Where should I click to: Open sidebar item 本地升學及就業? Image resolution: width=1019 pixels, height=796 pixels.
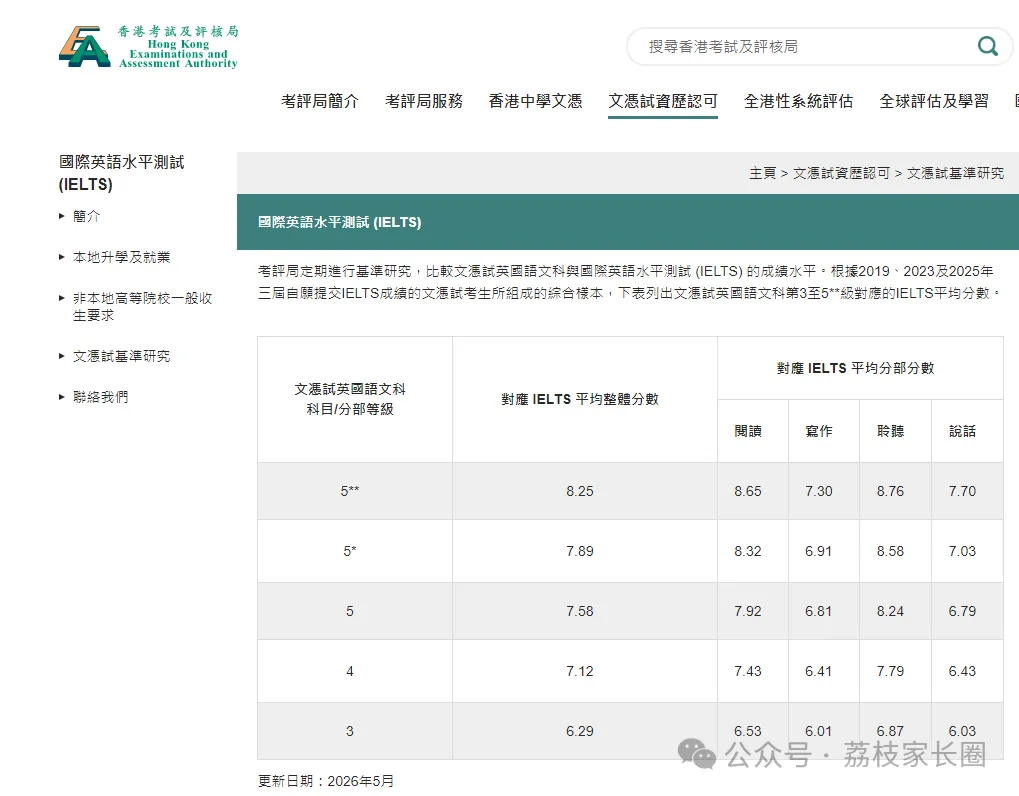coord(122,257)
